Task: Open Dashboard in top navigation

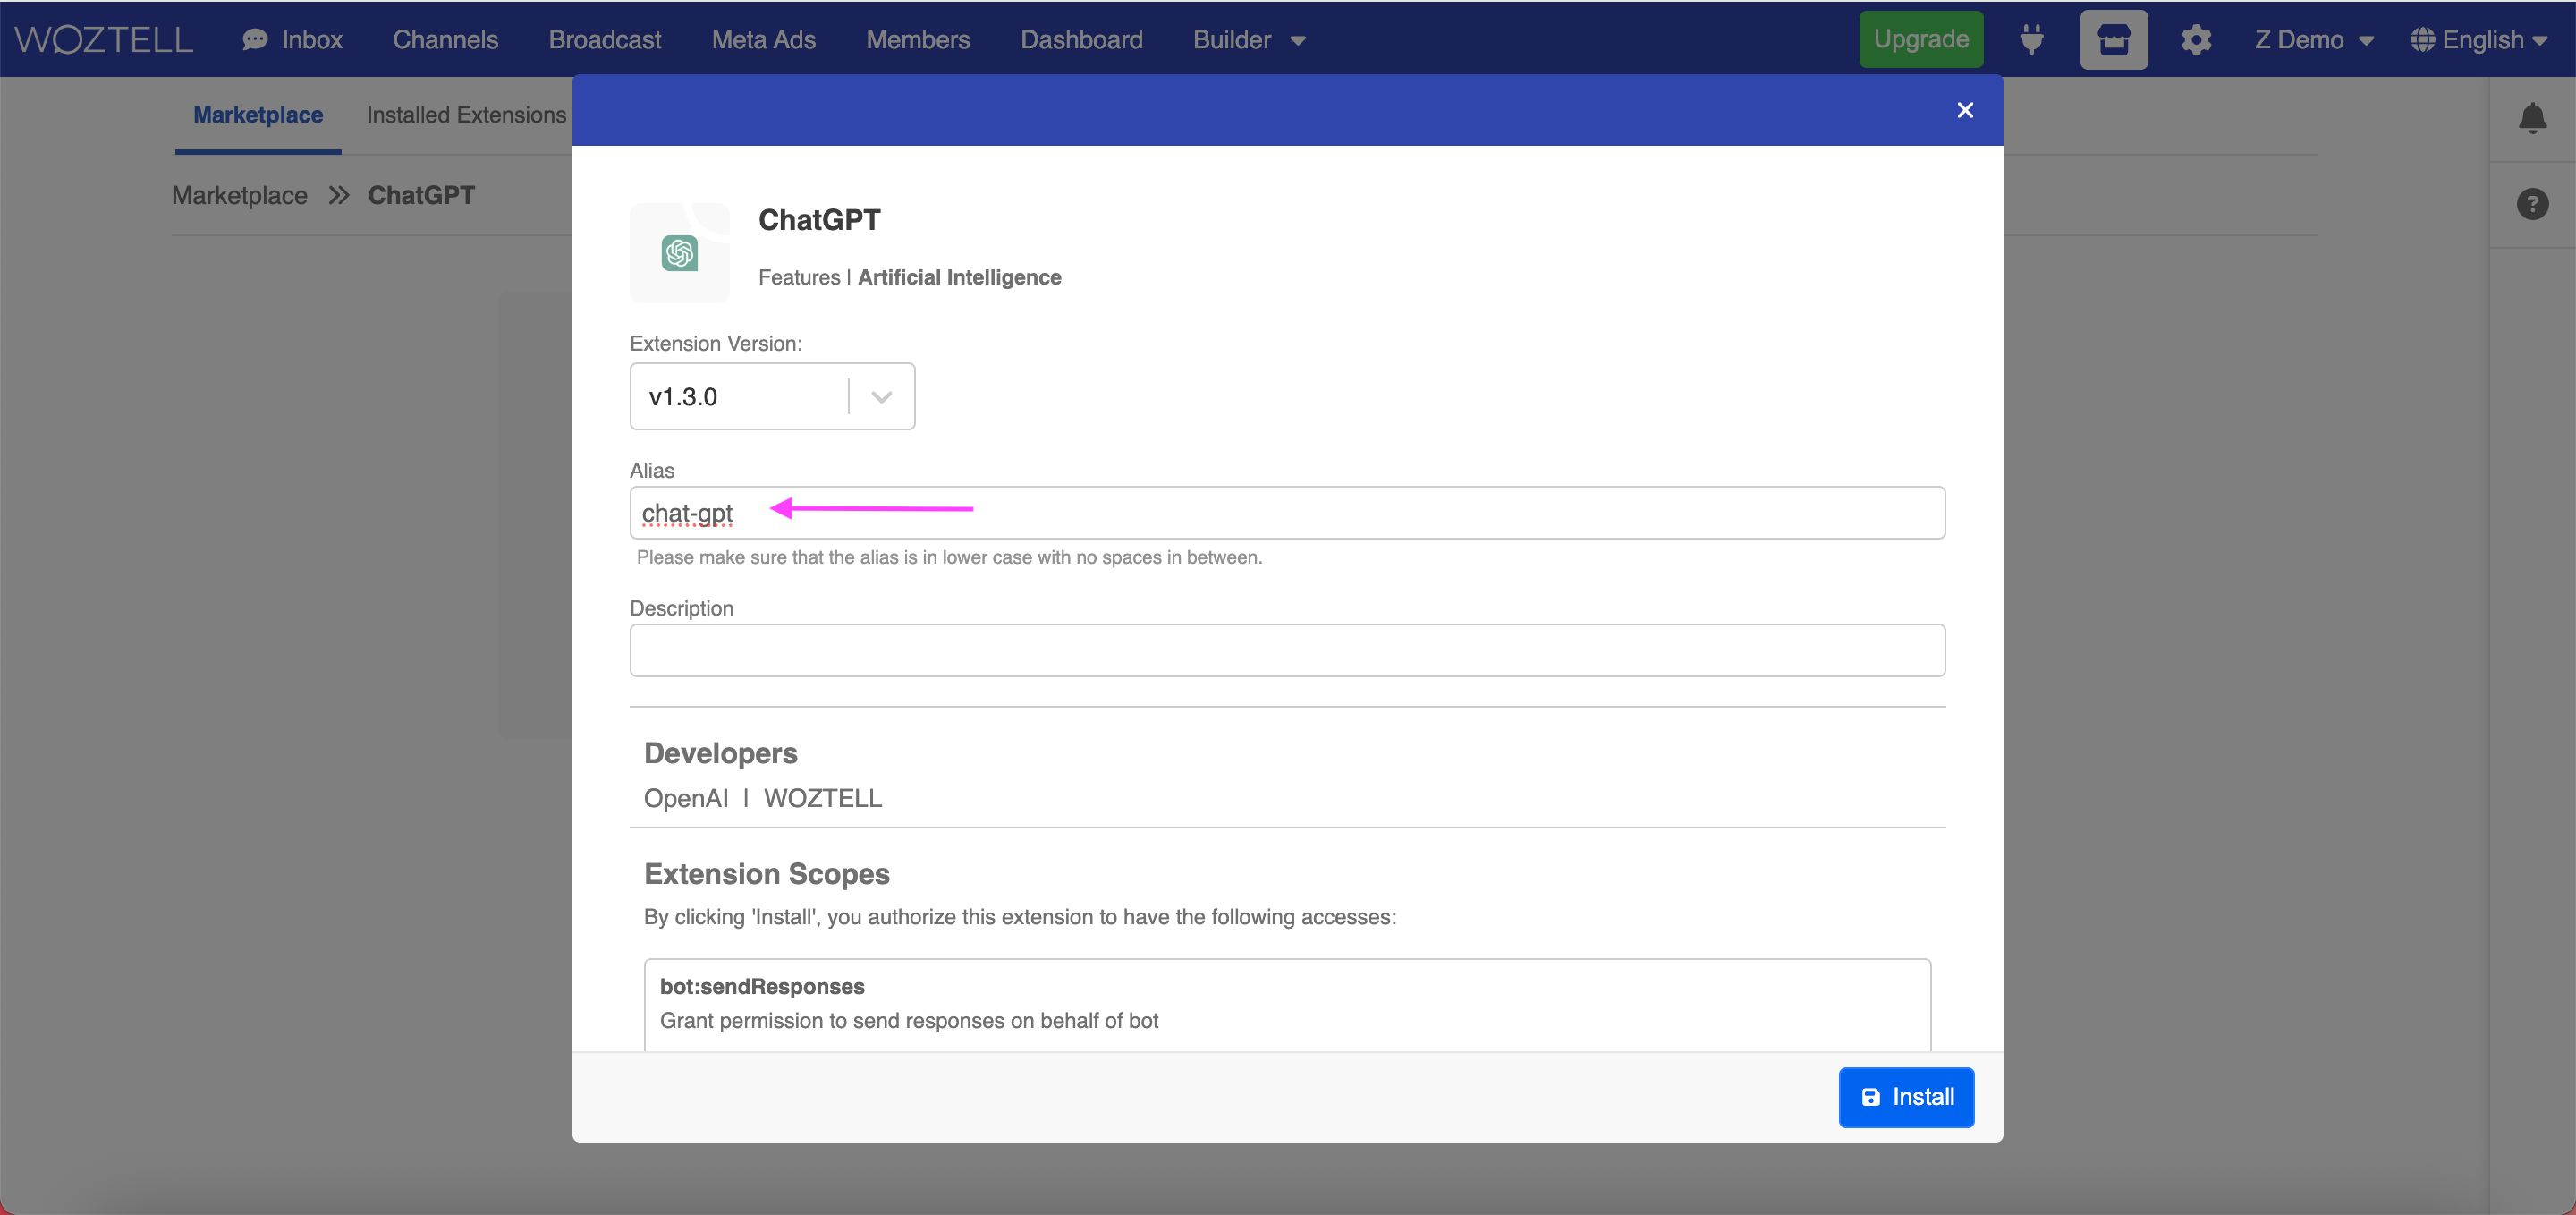Action: click(x=1081, y=39)
